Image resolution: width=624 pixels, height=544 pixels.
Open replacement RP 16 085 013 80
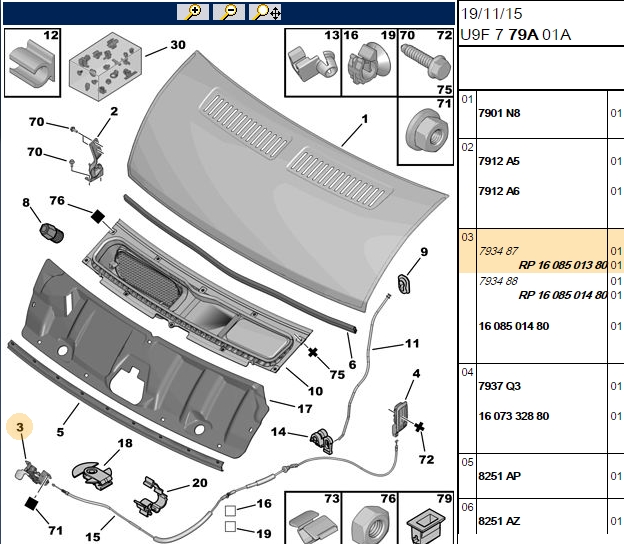coord(563,265)
